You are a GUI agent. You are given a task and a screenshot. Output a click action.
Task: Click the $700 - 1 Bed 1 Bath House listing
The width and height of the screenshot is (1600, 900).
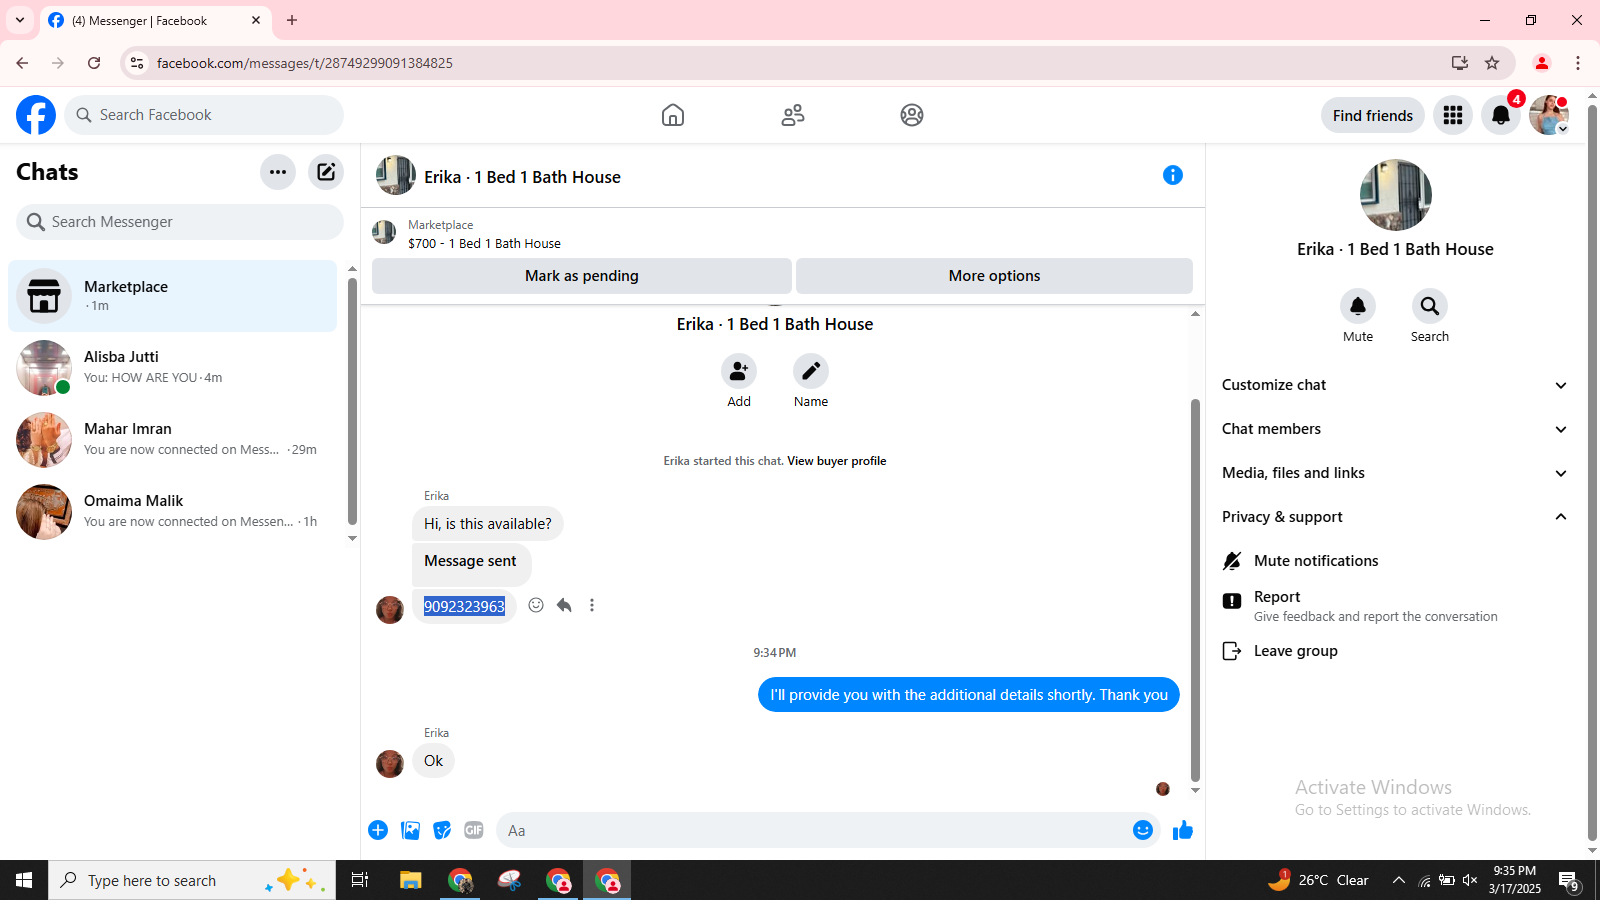click(484, 243)
